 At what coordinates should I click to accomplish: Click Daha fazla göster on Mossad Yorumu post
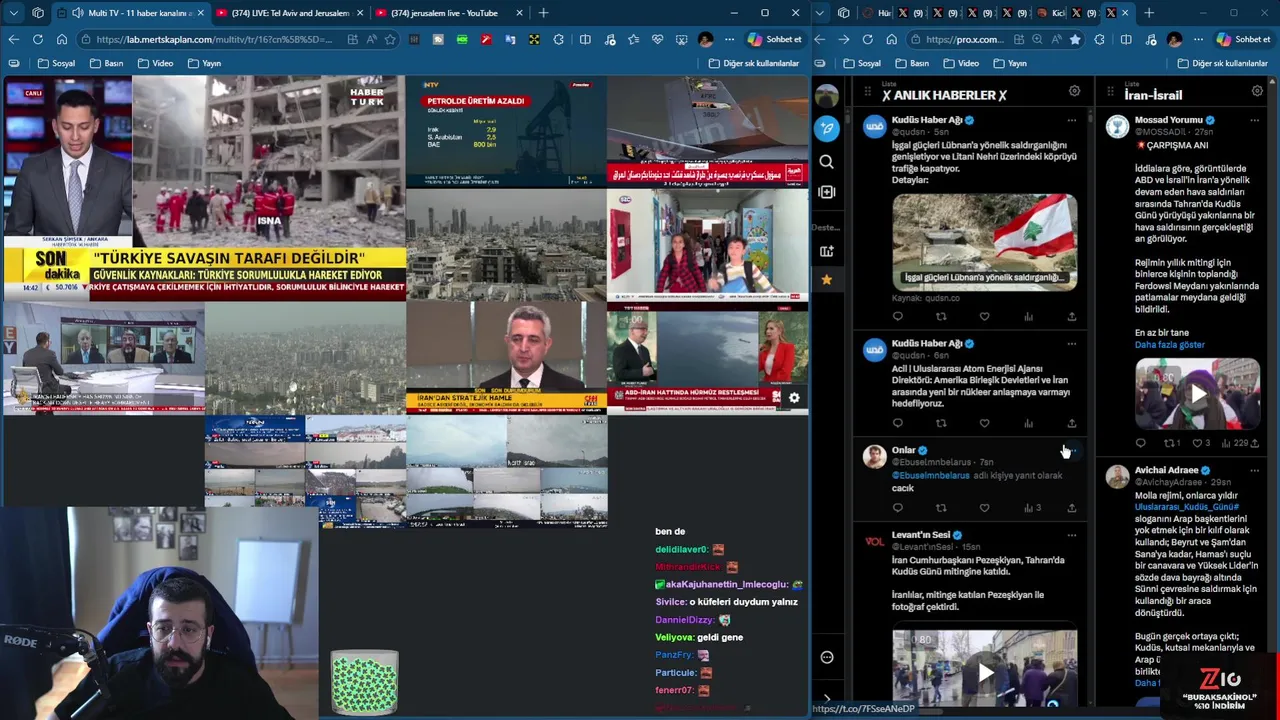click(x=1169, y=344)
